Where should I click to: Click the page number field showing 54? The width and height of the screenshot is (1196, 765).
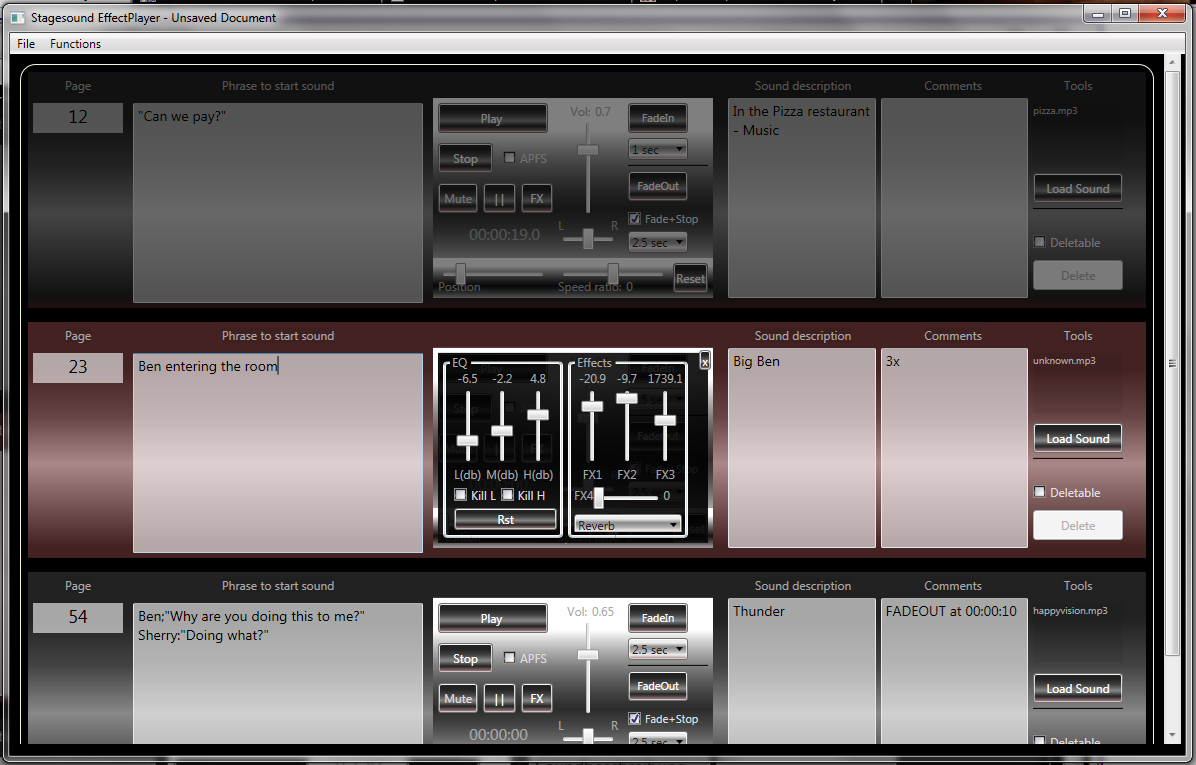pyautogui.click(x=78, y=618)
